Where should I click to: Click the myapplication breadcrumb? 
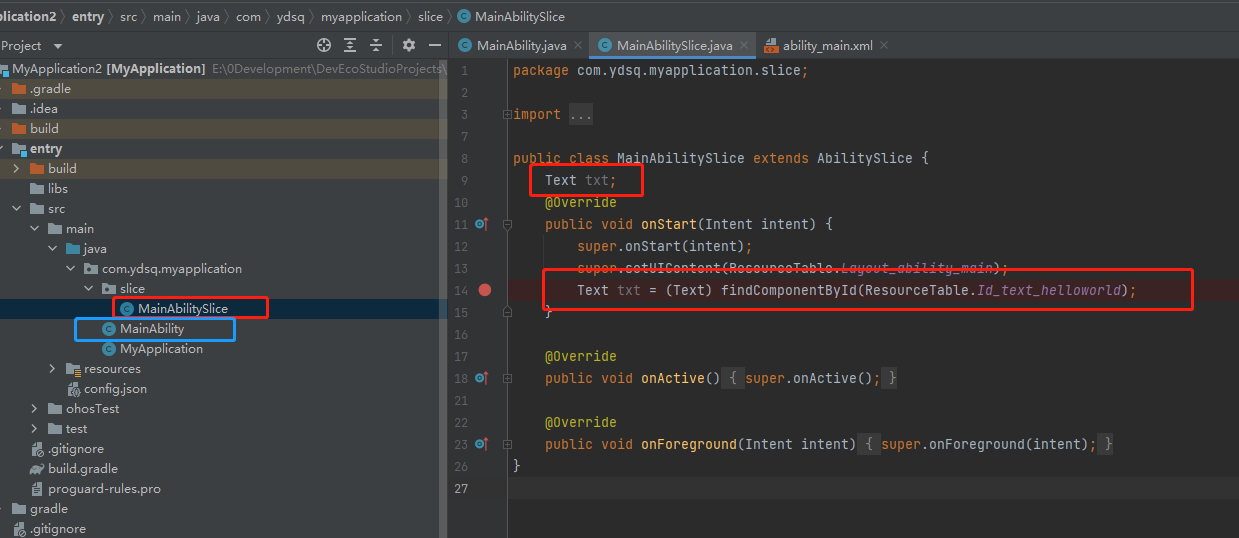coord(362,17)
